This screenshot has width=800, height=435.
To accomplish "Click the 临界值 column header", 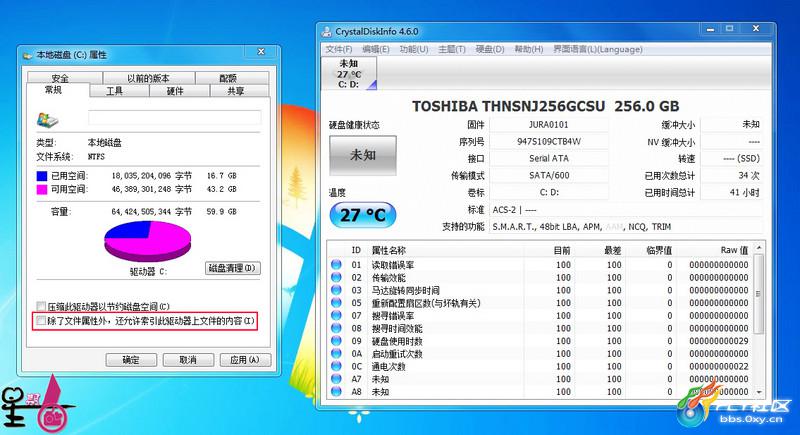I will [x=659, y=250].
